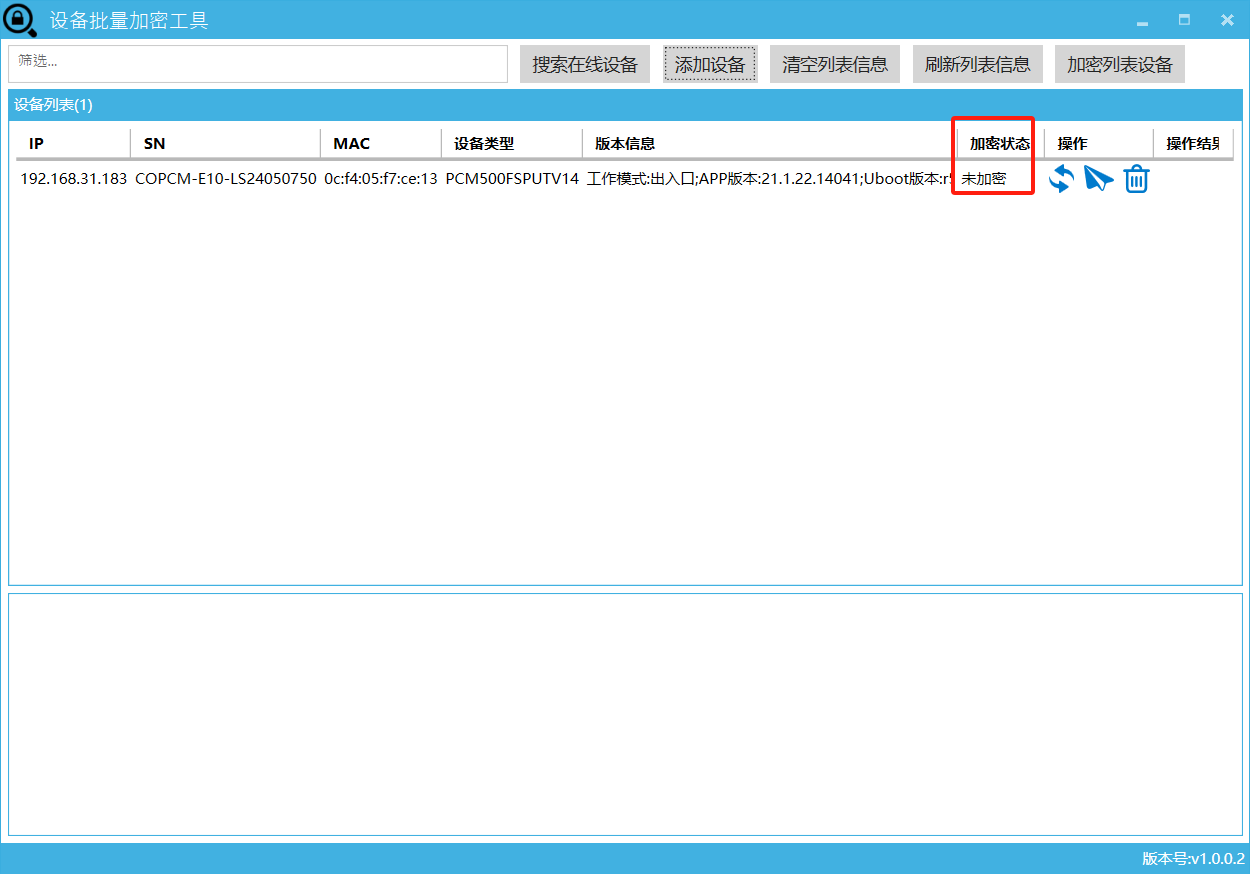The height and width of the screenshot is (874, 1250).
Task: Click the lock logo in the title bar
Action: (20, 20)
